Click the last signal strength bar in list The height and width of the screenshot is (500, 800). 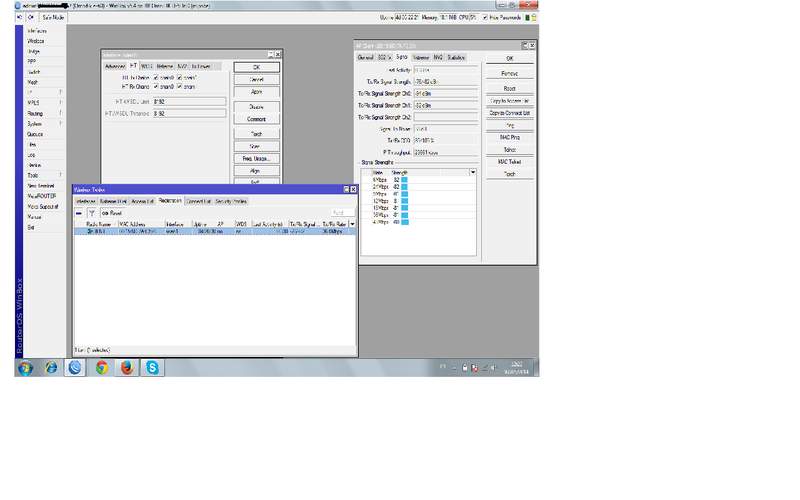coord(404,222)
